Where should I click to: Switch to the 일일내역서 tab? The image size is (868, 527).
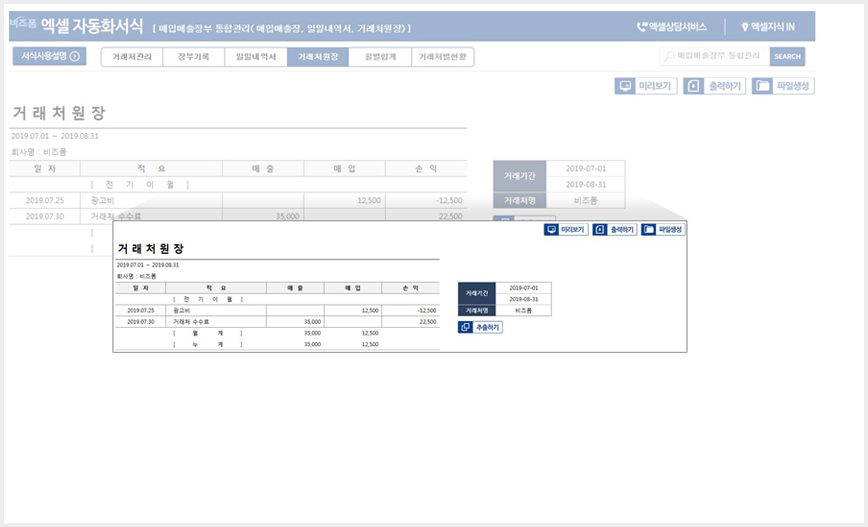[256, 57]
